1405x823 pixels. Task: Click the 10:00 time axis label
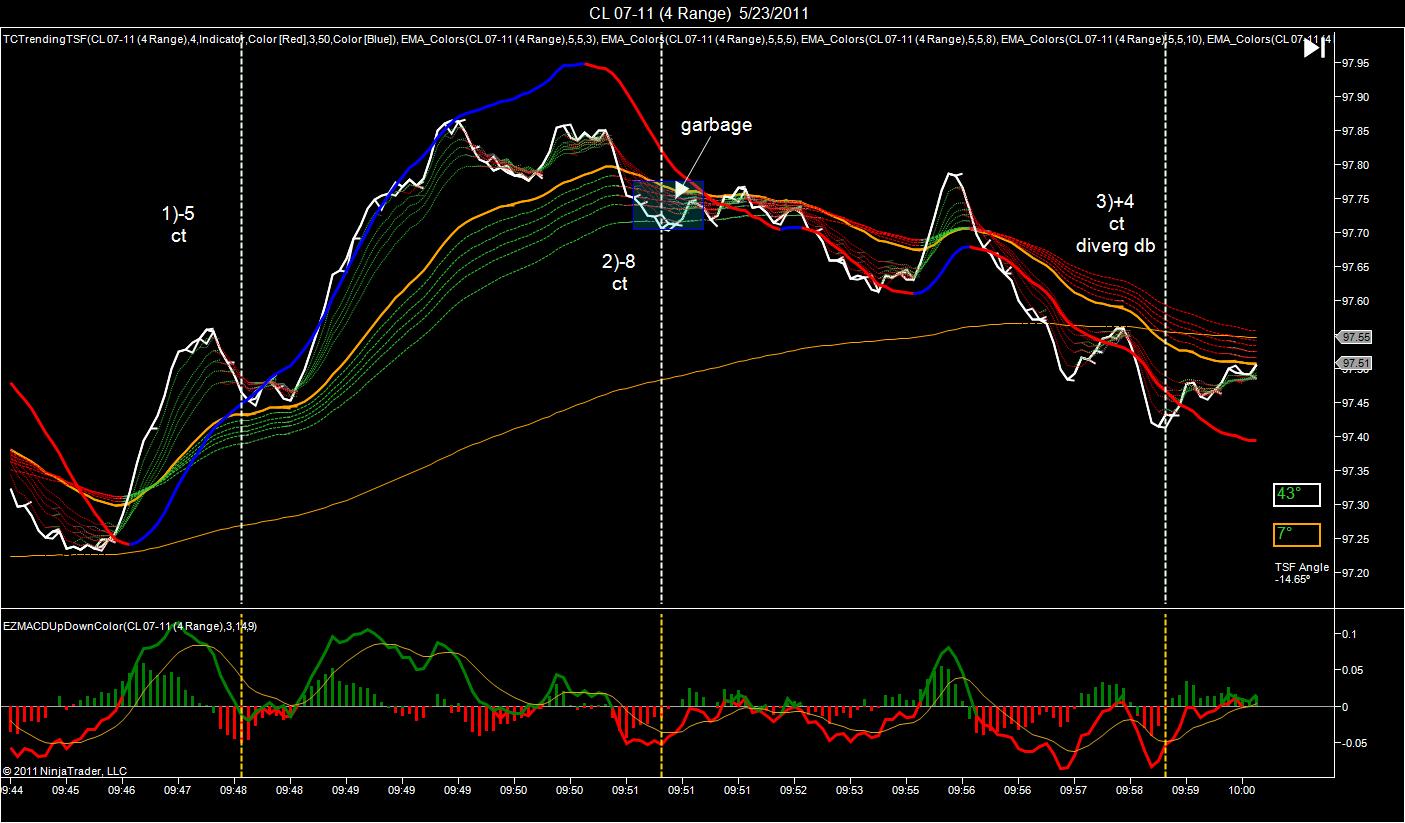[x=1242, y=790]
